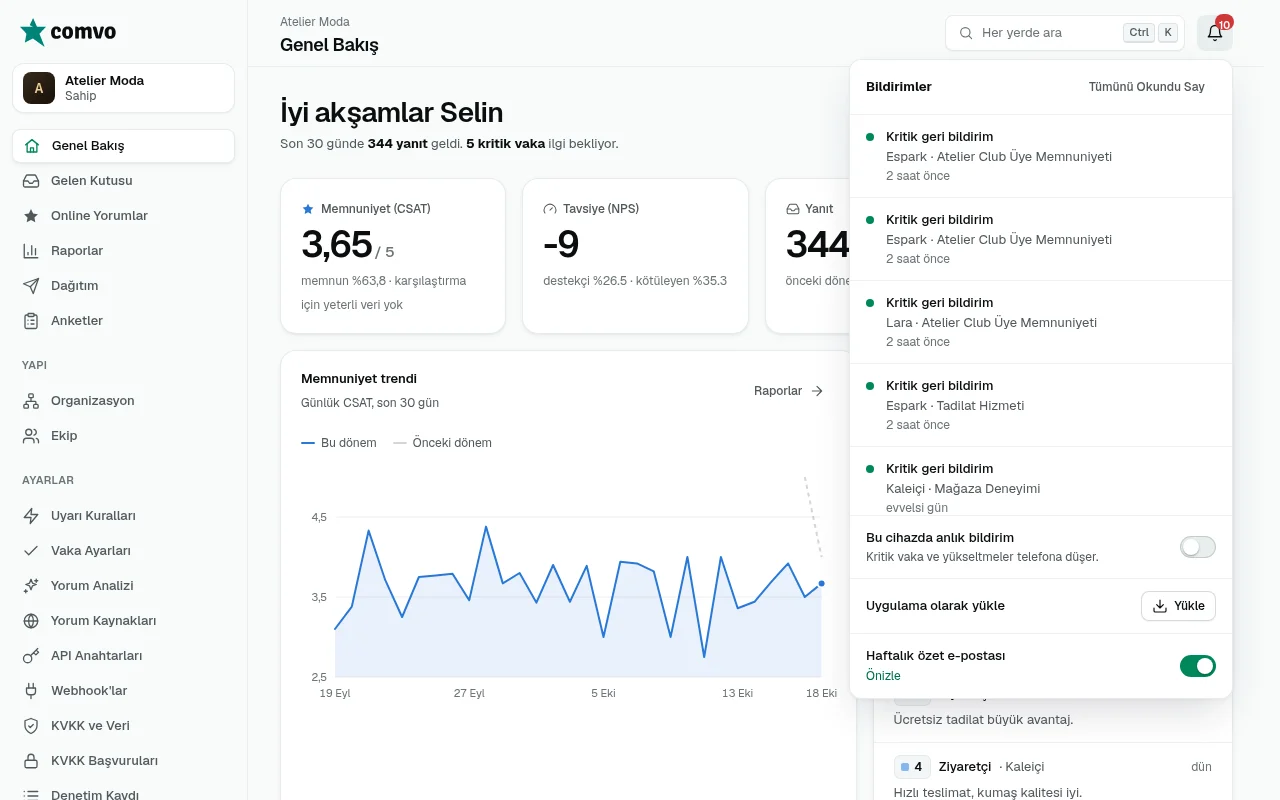
Task: Click the Önceki dönem legend entry
Action: pyautogui.click(x=443, y=443)
